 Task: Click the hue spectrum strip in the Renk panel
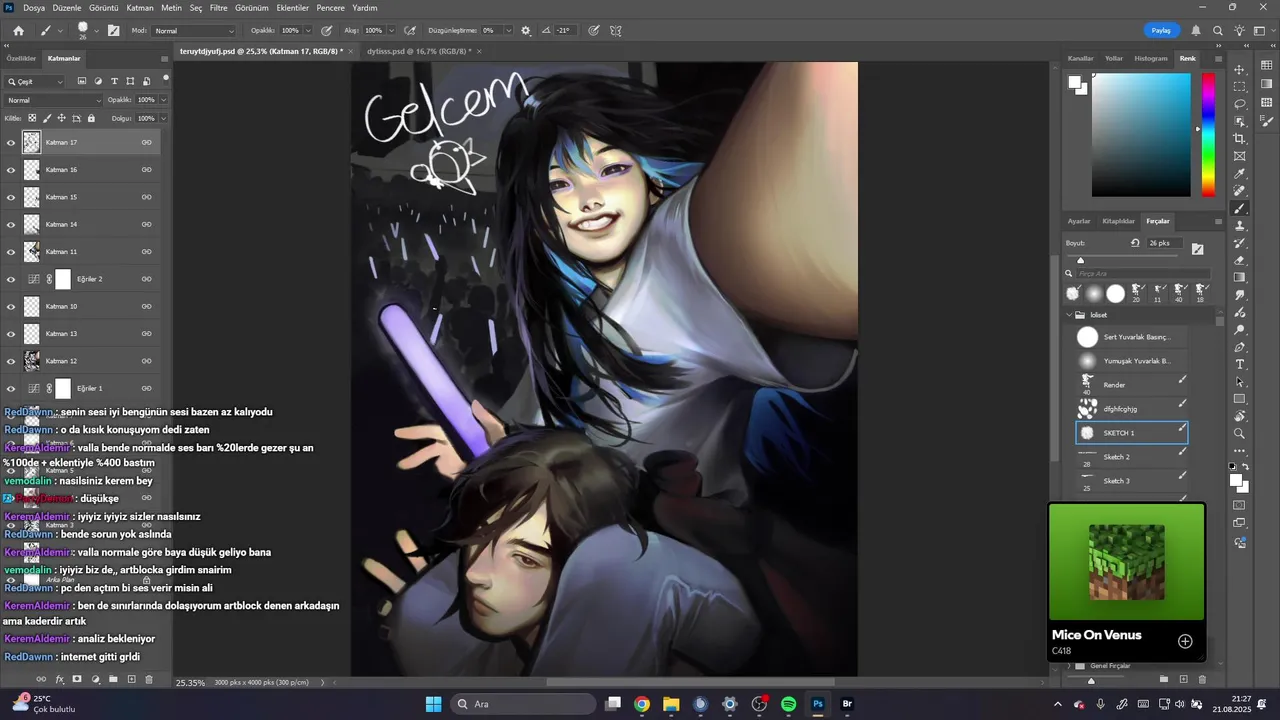[x=1208, y=135]
